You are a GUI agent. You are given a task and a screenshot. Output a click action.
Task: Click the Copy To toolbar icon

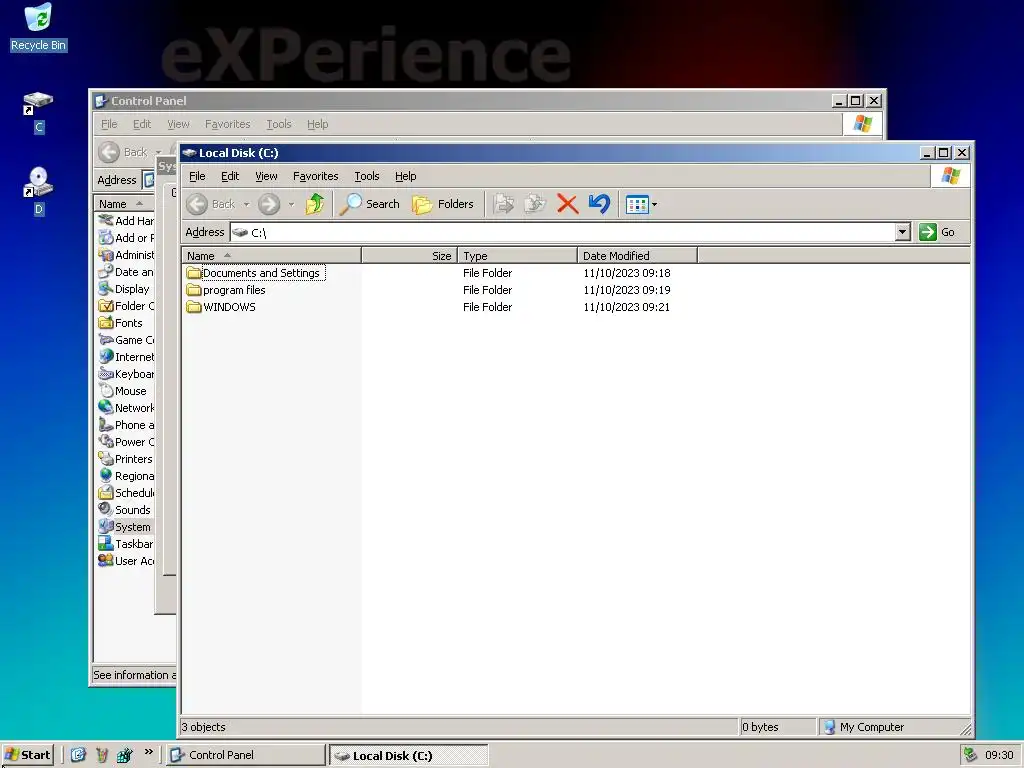pos(535,204)
